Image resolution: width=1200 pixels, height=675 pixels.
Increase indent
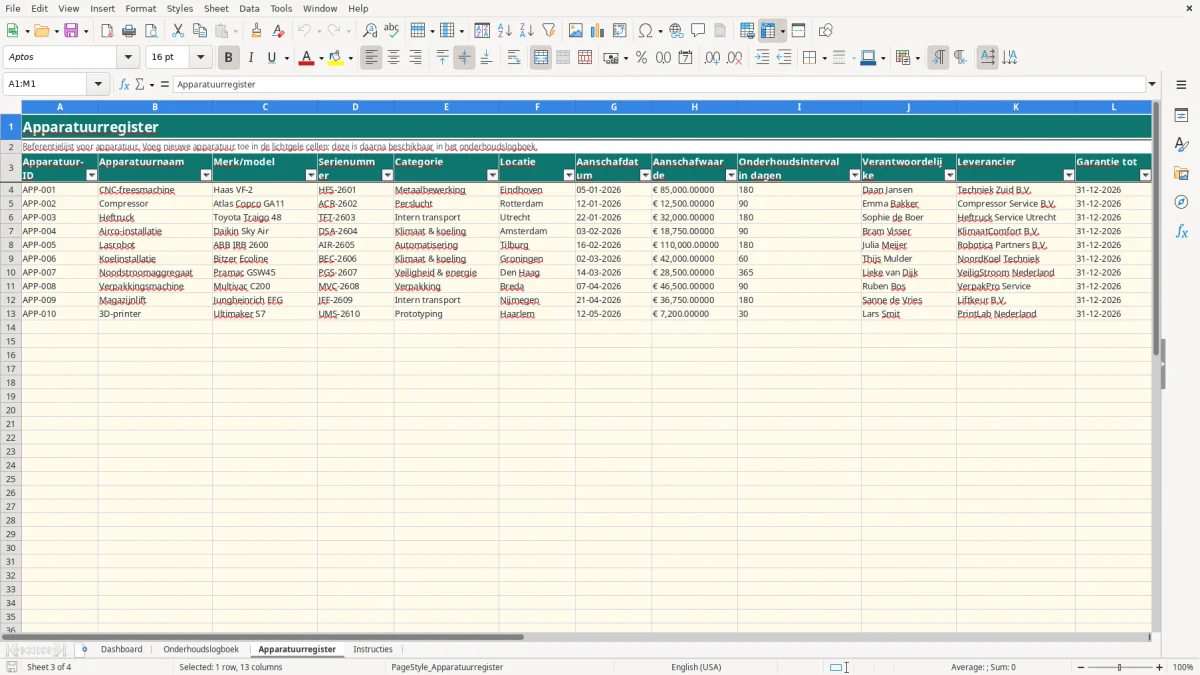click(x=762, y=58)
